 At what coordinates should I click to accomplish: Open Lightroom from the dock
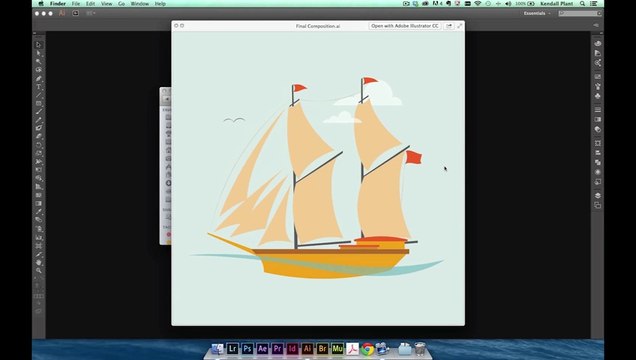coord(232,349)
